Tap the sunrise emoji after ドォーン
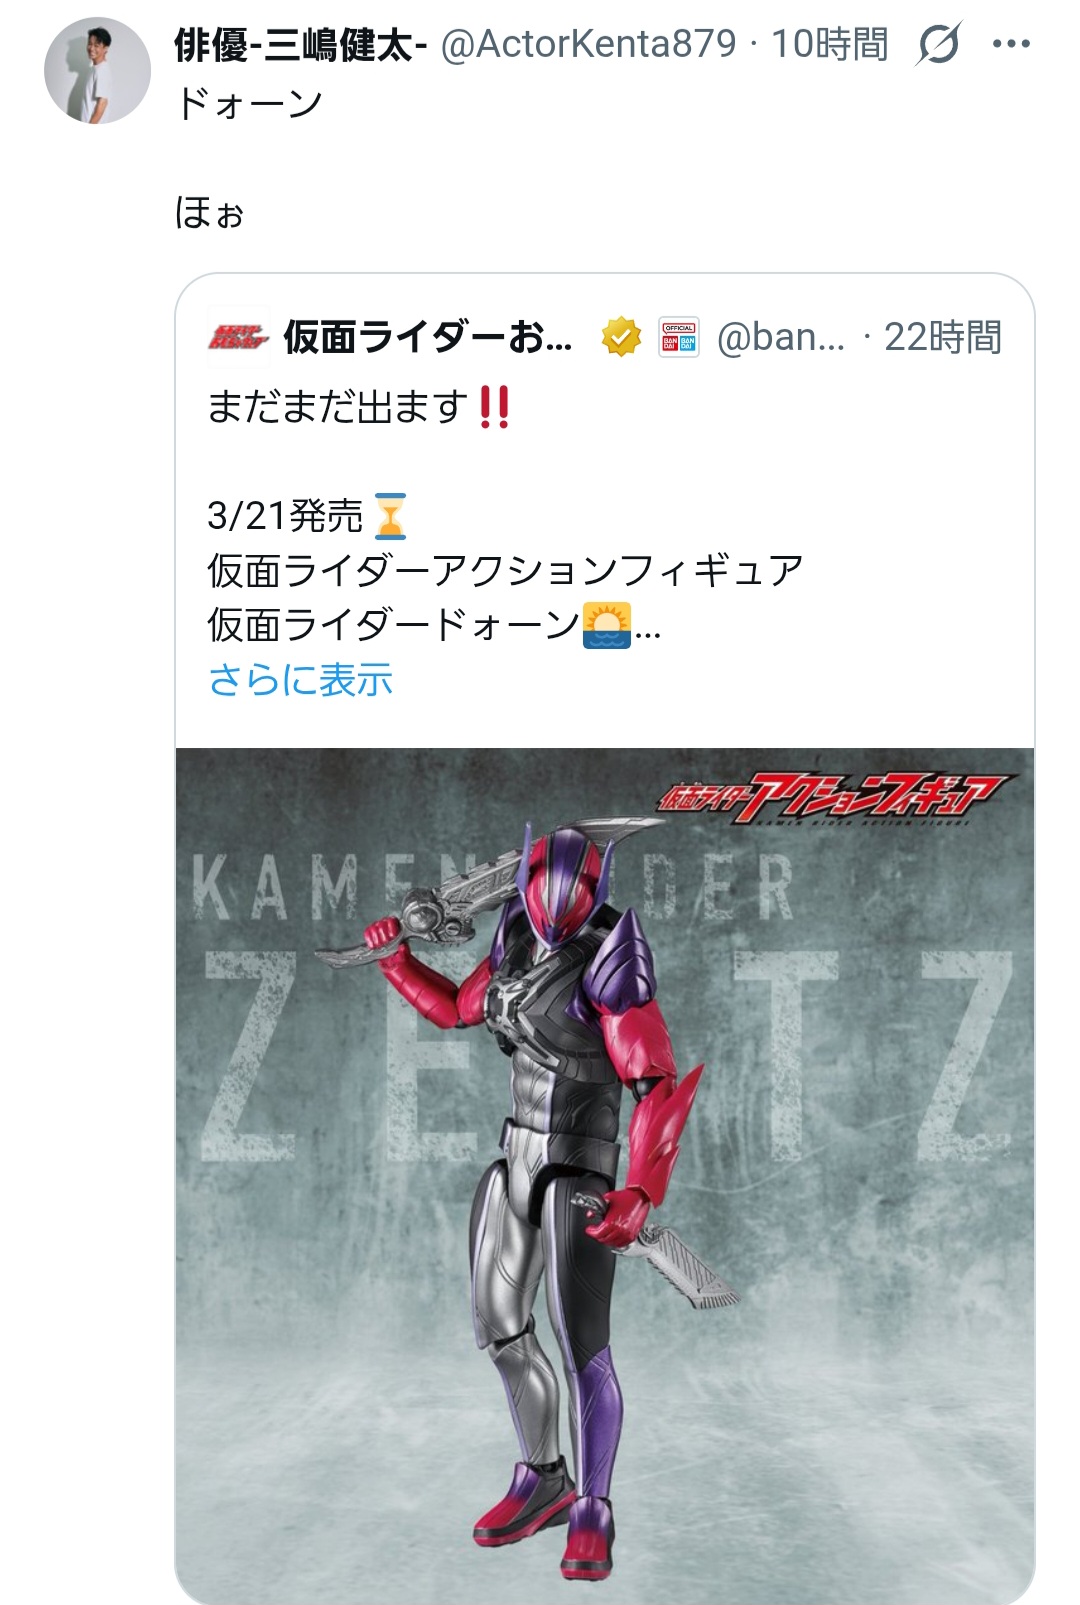Screen dimensions: 1080x1605 pyautogui.click(x=607, y=625)
